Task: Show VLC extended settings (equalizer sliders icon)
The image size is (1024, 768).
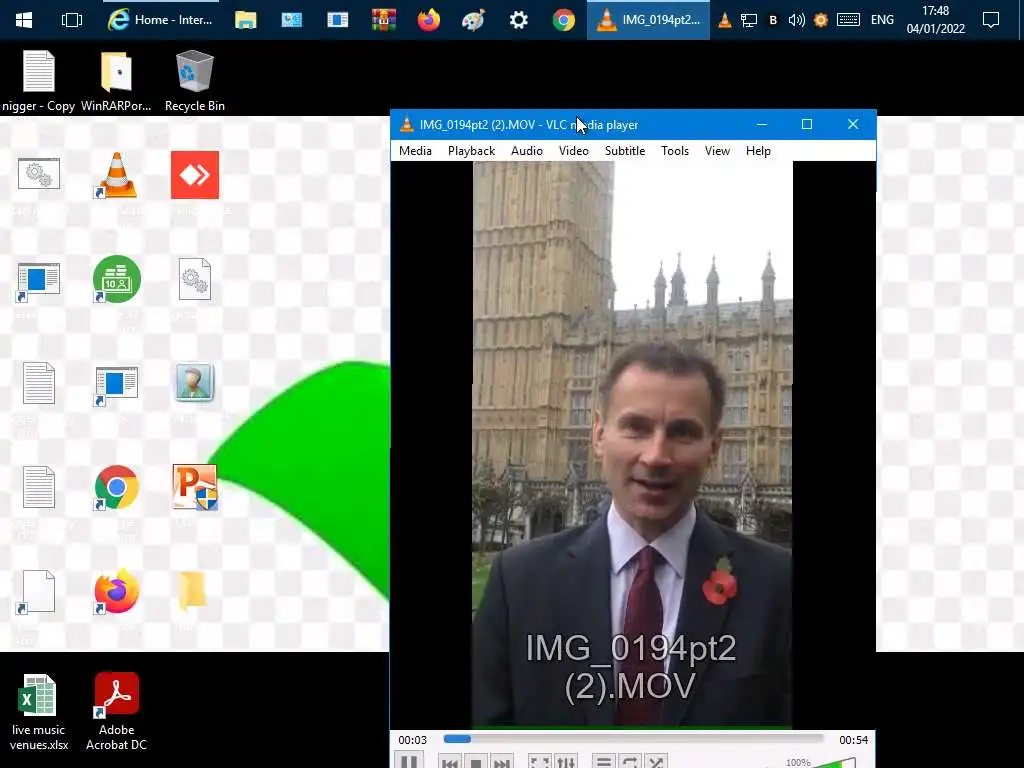Action: point(566,763)
